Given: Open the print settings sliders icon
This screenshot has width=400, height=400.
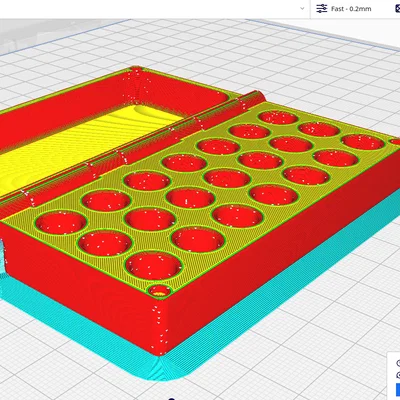Looking at the screenshot, I should tap(322, 9).
